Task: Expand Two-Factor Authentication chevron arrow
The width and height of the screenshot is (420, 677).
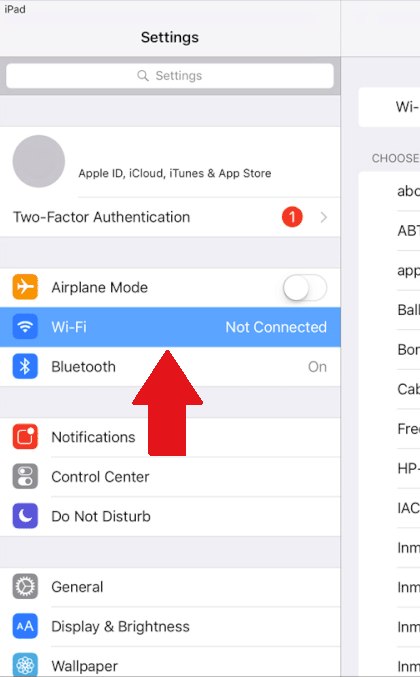Action: (323, 217)
